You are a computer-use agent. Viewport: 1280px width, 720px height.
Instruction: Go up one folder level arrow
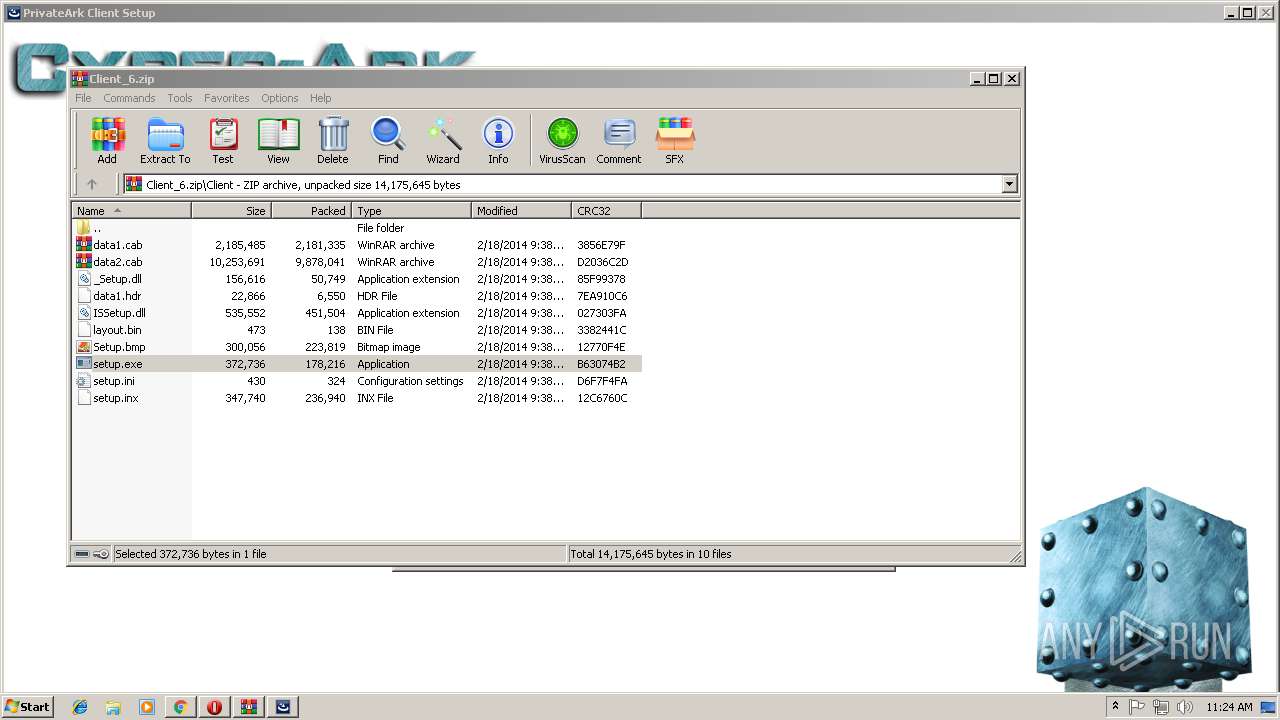pyautogui.click(x=92, y=184)
